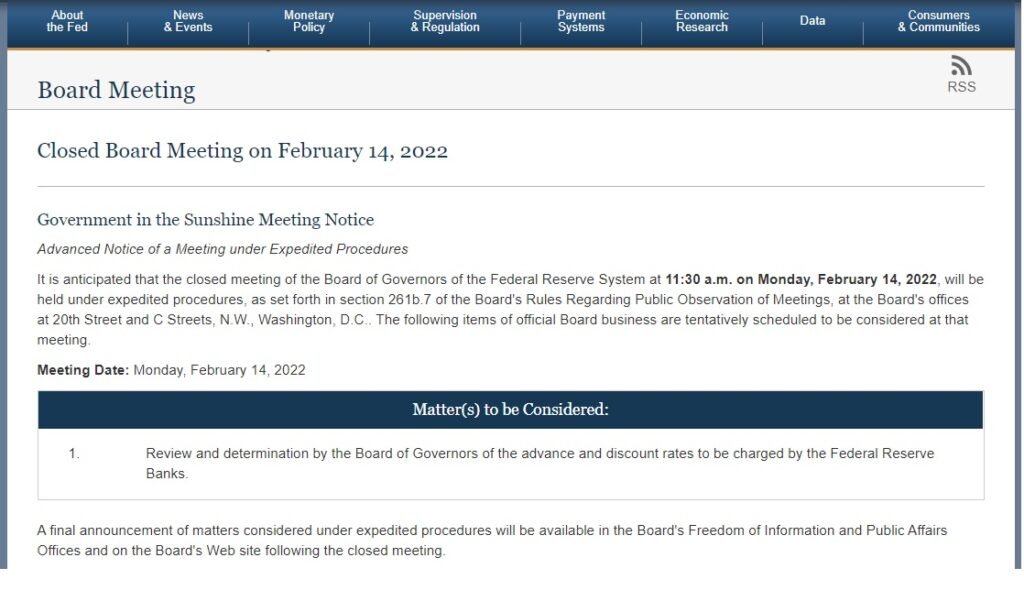Screen dimensions: 1024x601
Task: Open Supervision & Regulation navigation item
Action: click(x=445, y=21)
